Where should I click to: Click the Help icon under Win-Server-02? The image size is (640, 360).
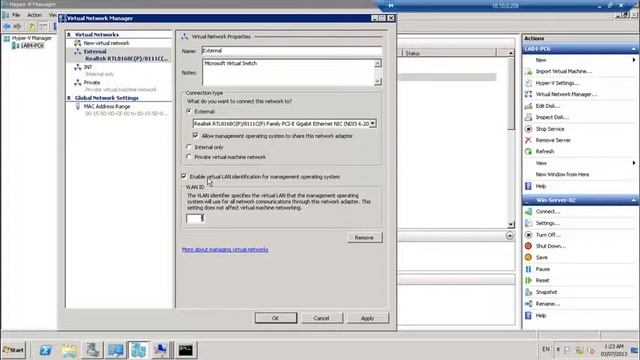[528, 316]
